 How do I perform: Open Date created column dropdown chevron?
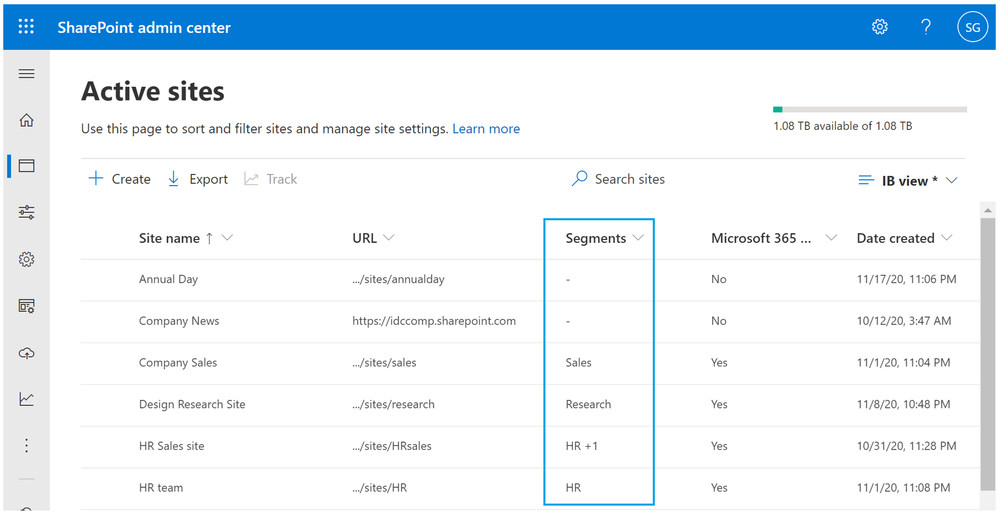(x=946, y=238)
